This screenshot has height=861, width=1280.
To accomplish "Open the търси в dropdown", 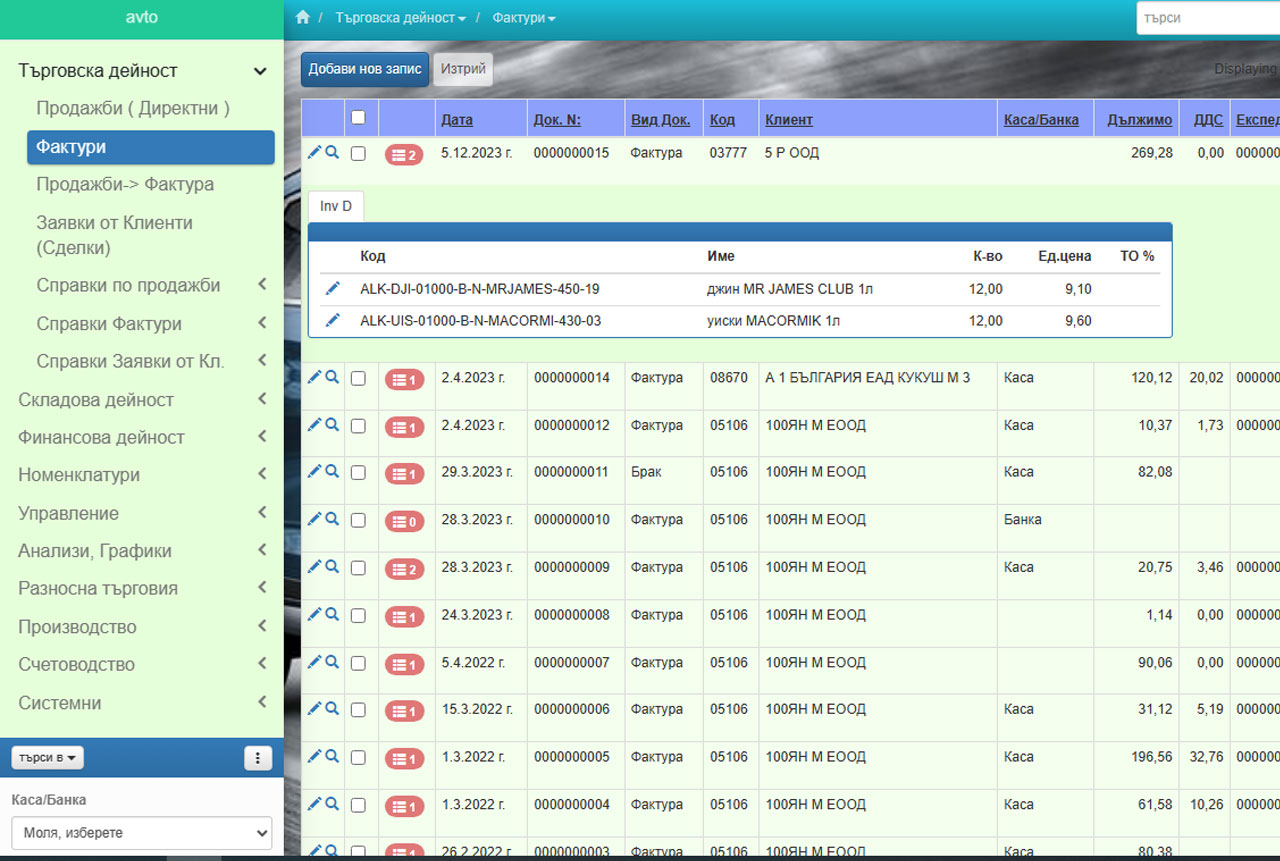I will pyautogui.click(x=48, y=758).
